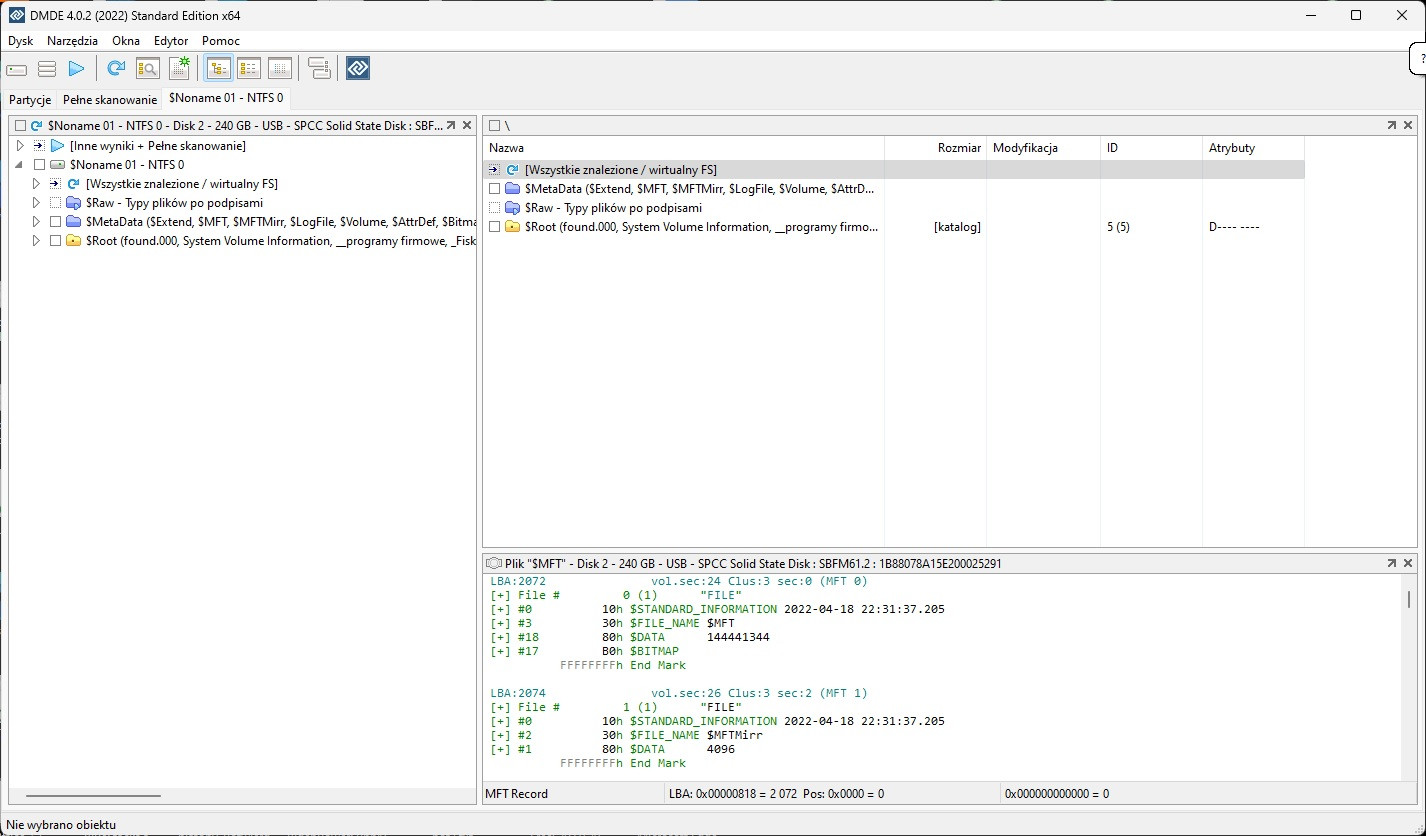
Task: Toggle the checkbox beside $Noname 01 - NTFS 0 in tree
Action: 40,165
